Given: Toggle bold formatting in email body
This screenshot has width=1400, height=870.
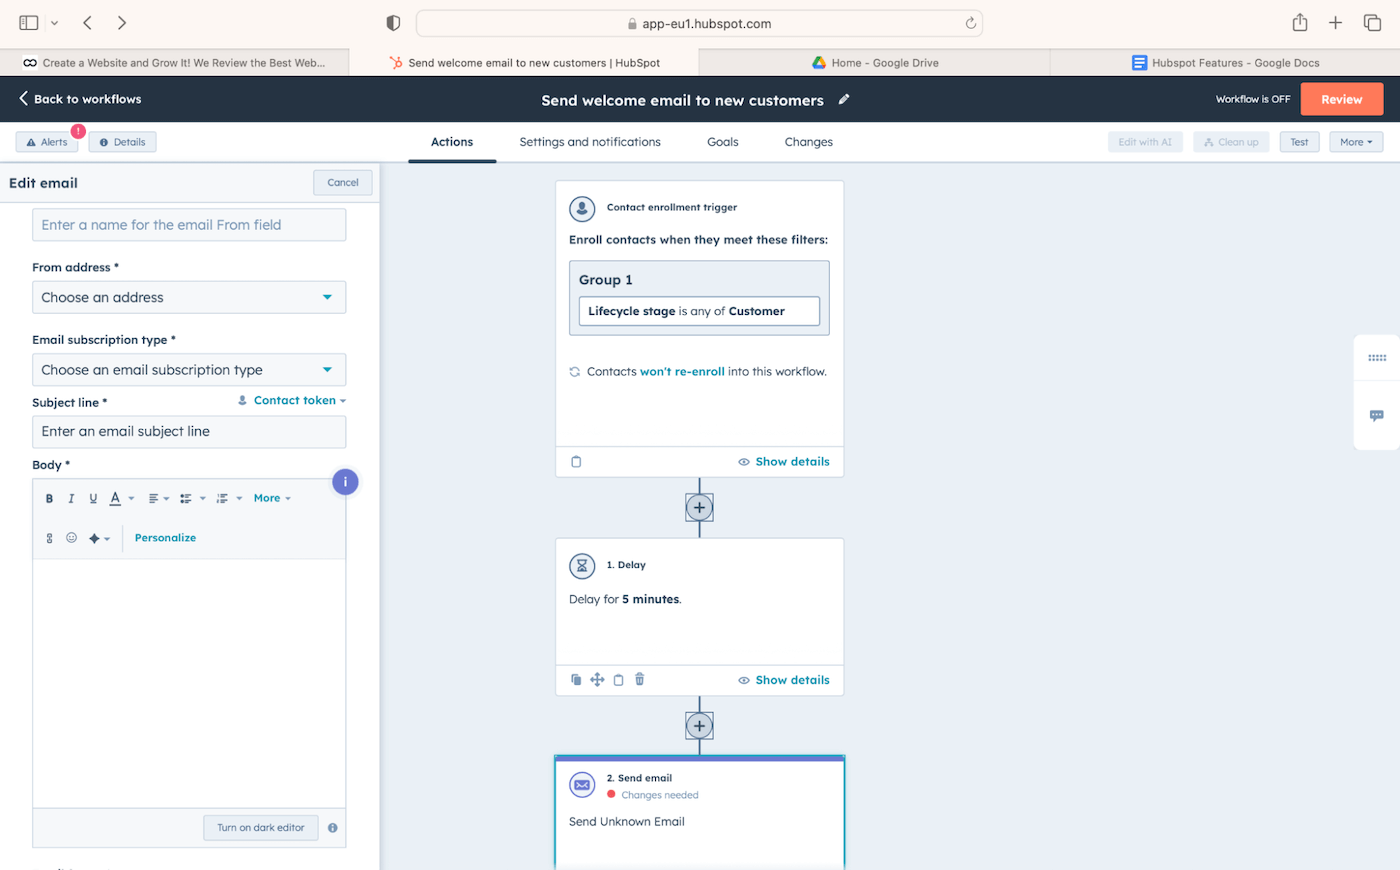Looking at the screenshot, I should pos(49,498).
